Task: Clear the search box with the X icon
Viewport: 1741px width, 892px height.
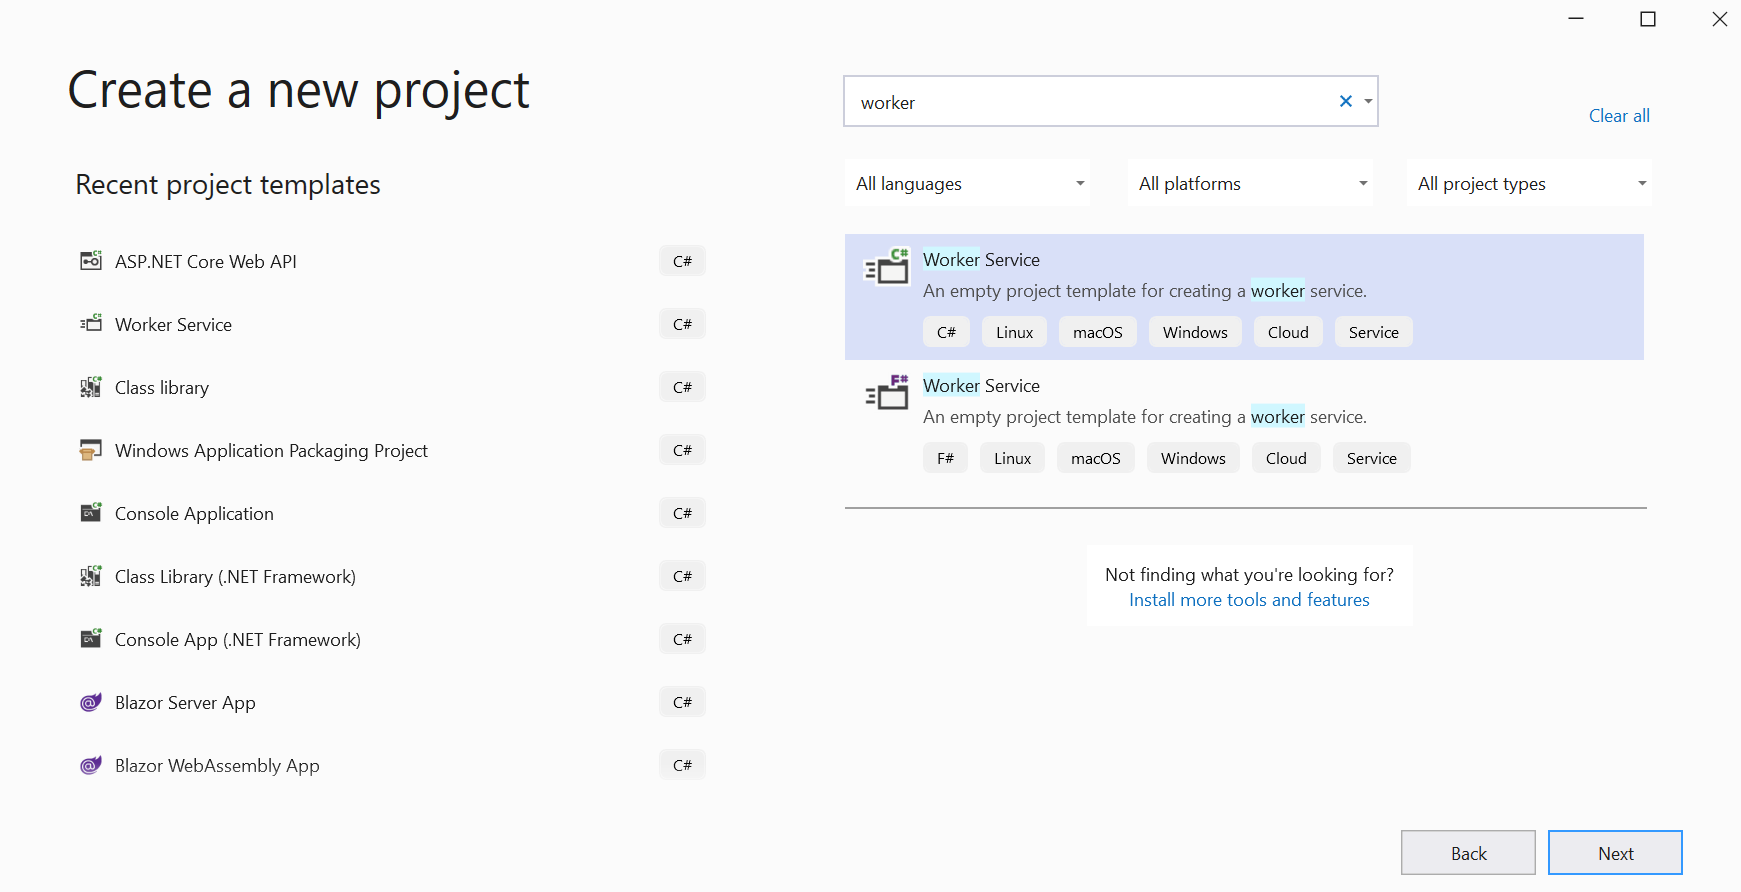Action: click(1346, 101)
